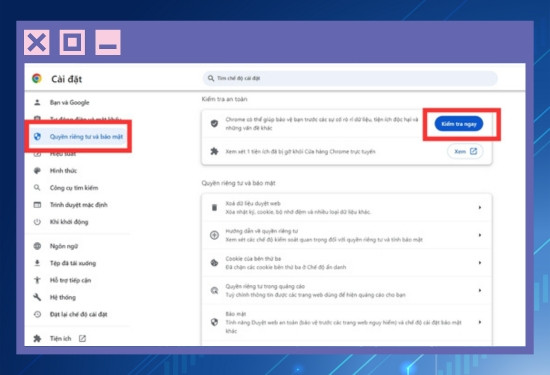This screenshot has height=375, width=550.
Task: Click the shield check icon in the Kiểm tra an toàn card
Action: click(x=214, y=123)
